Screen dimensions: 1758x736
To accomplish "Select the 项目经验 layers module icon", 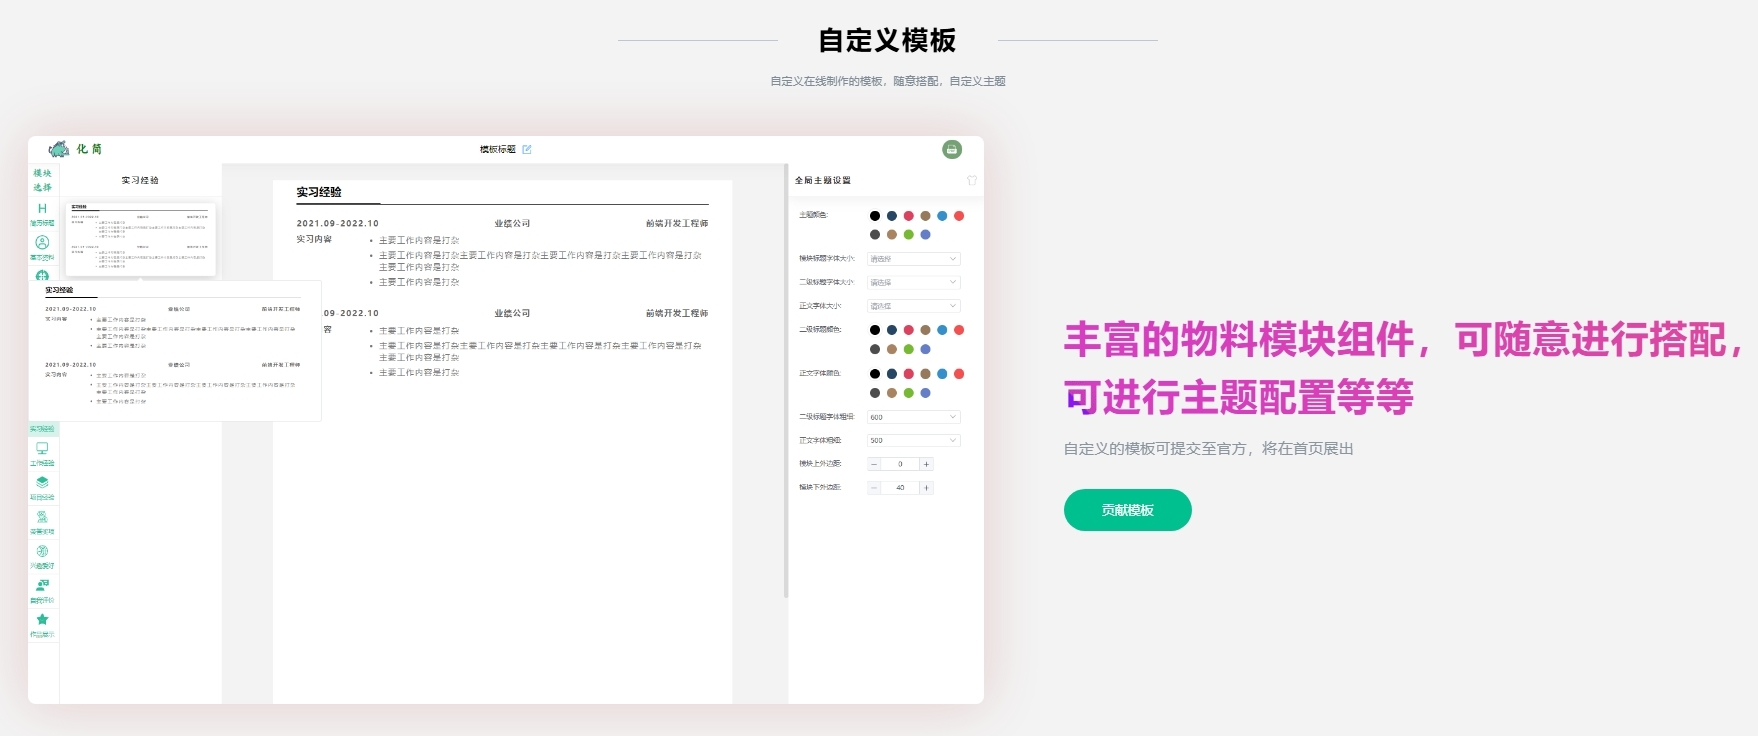I will 42,482.
